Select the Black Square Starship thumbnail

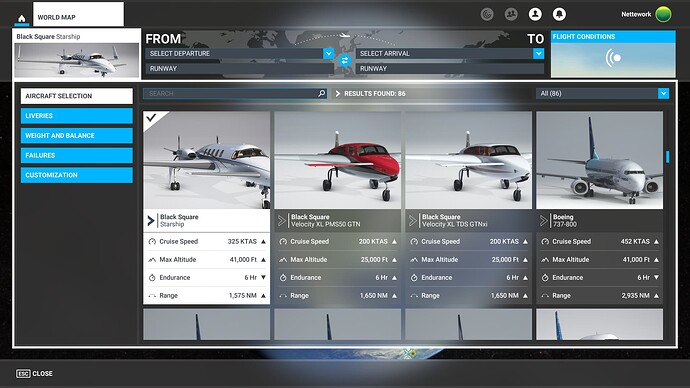tap(206, 160)
